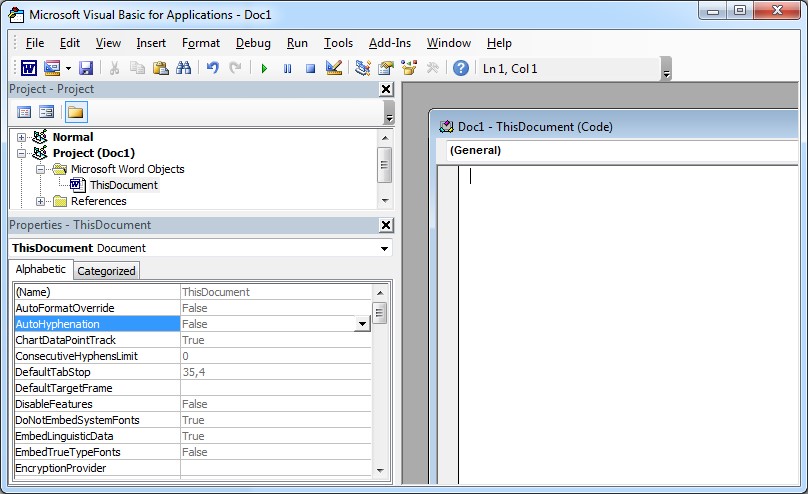Open the AutoHyphenation value dropdown
Image resolution: width=808 pixels, height=494 pixels.
point(362,324)
